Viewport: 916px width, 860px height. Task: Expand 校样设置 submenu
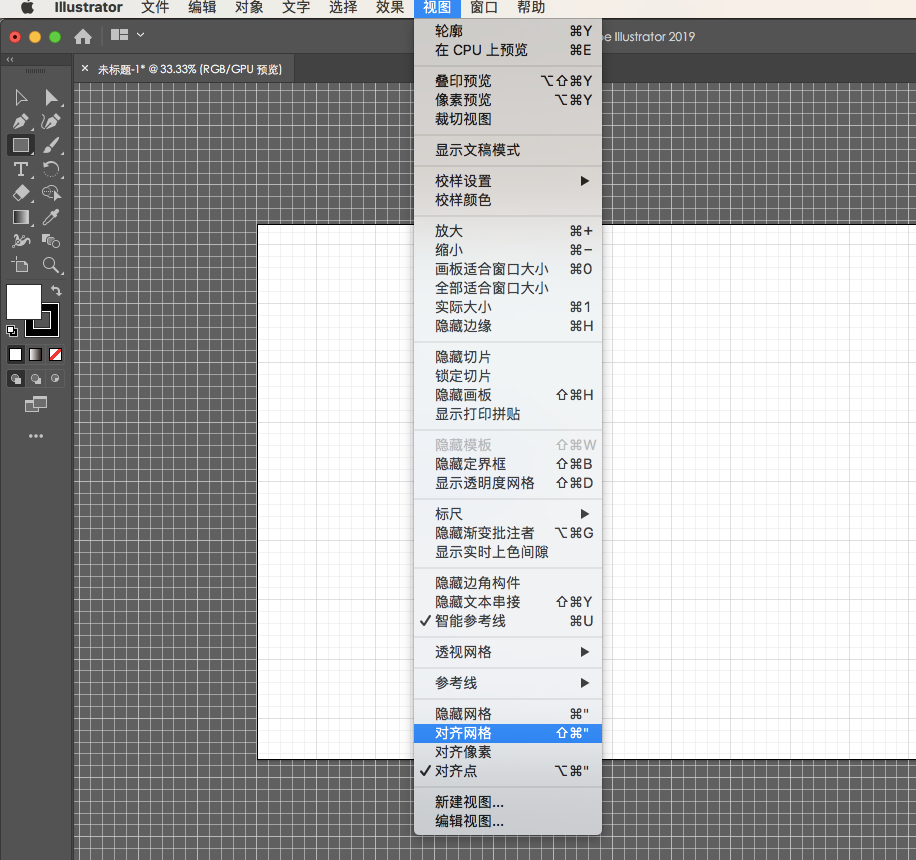(x=508, y=181)
